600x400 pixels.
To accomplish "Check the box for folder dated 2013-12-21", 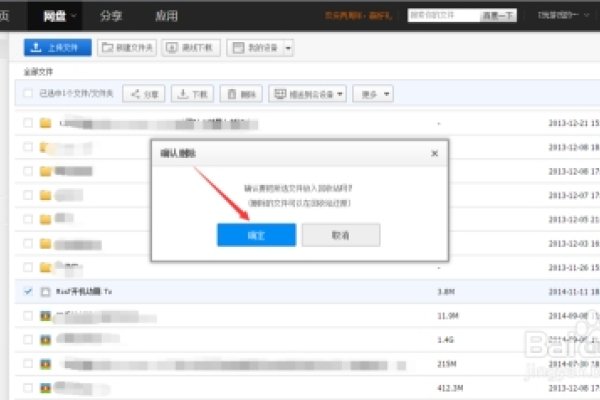I will pyautogui.click(x=28, y=123).
